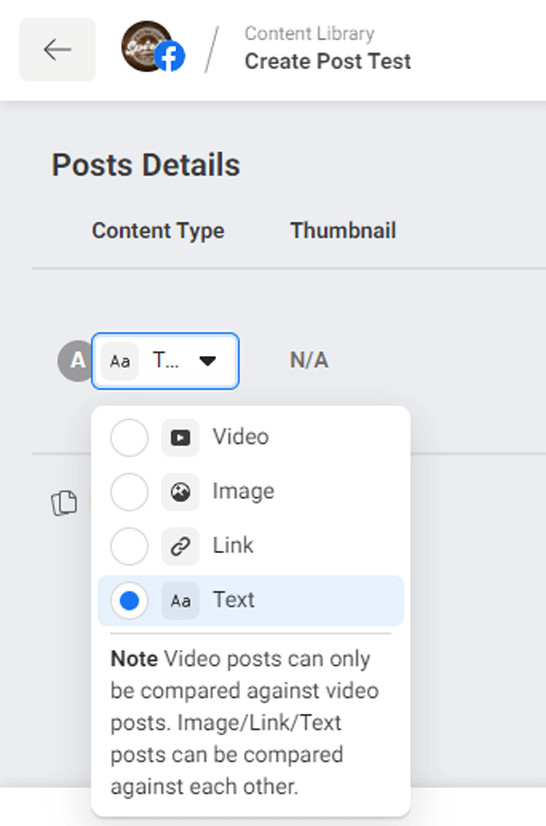Select the Video radio button
This screenshot has width=546, height=826.
(129, 437)
